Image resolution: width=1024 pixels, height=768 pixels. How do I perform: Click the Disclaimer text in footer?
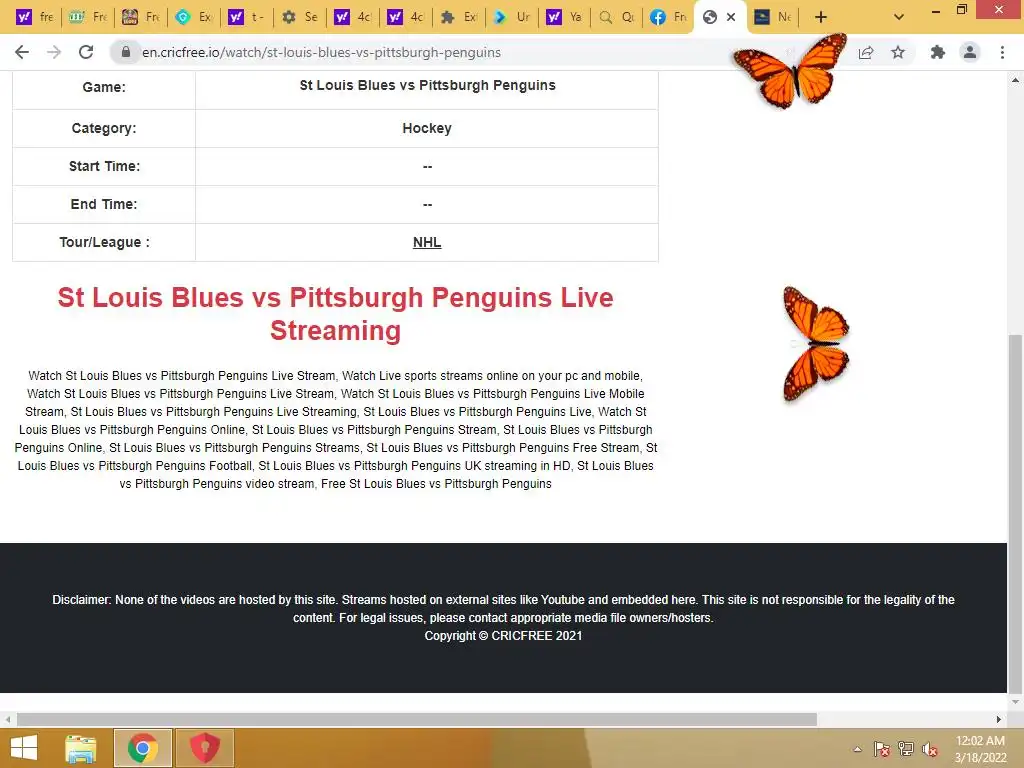click(503, 609)
